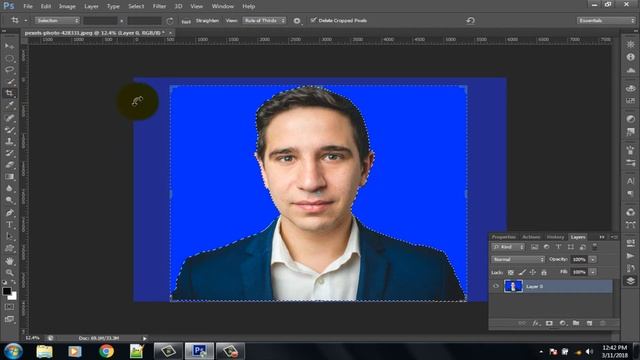Open the Filter menu
This screenshot has height=360, width=640.
pyautogui.click(x=159, y=6)
